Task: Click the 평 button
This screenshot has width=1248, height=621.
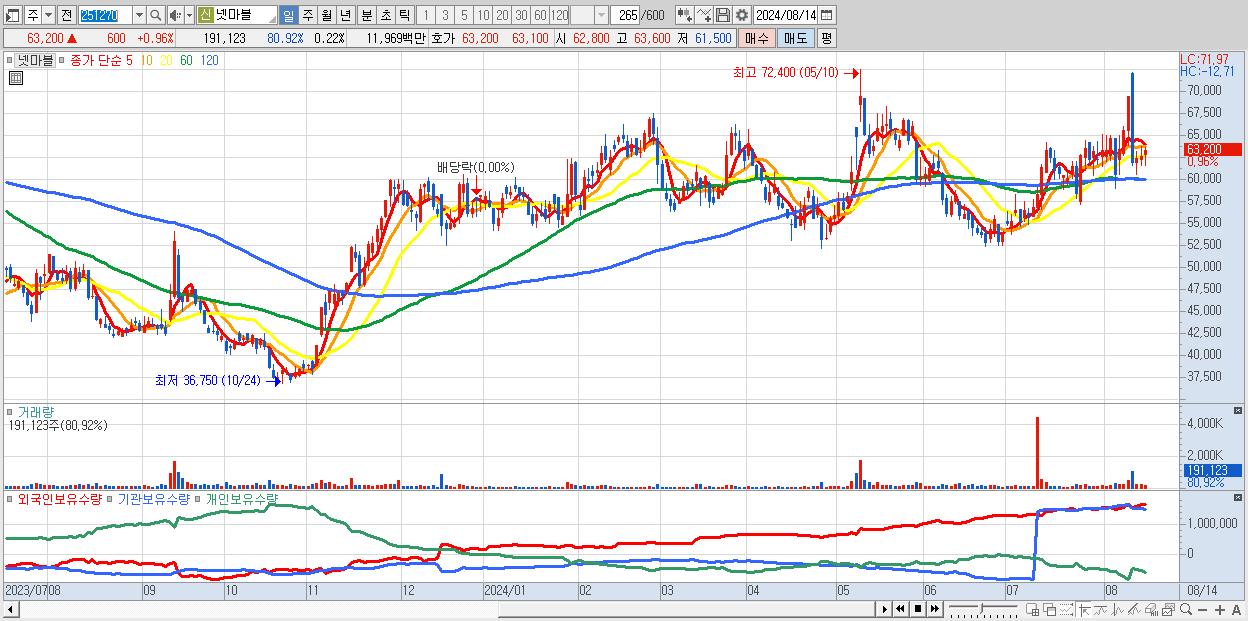Action: (826, 38)
